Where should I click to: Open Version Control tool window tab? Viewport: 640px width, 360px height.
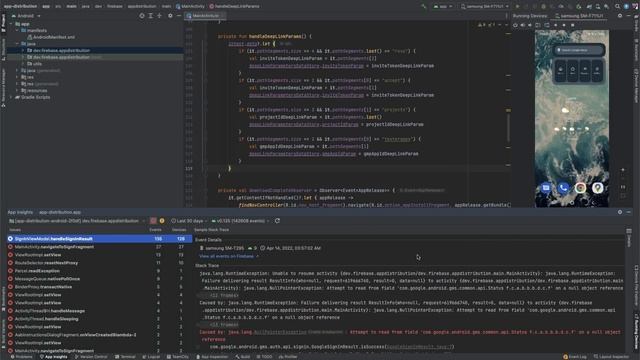click(91, 357)
